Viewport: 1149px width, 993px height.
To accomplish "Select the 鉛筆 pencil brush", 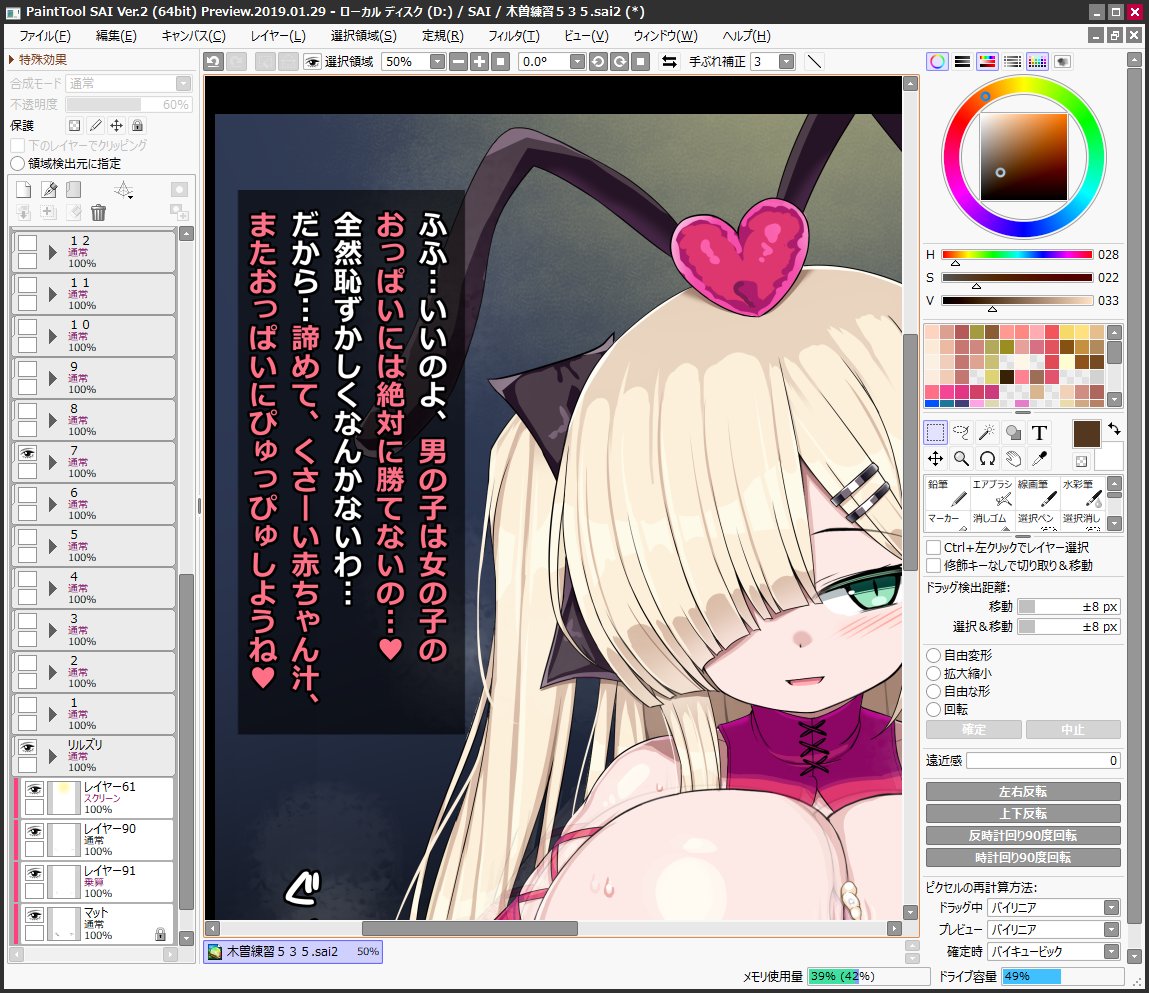I will 947,492.
